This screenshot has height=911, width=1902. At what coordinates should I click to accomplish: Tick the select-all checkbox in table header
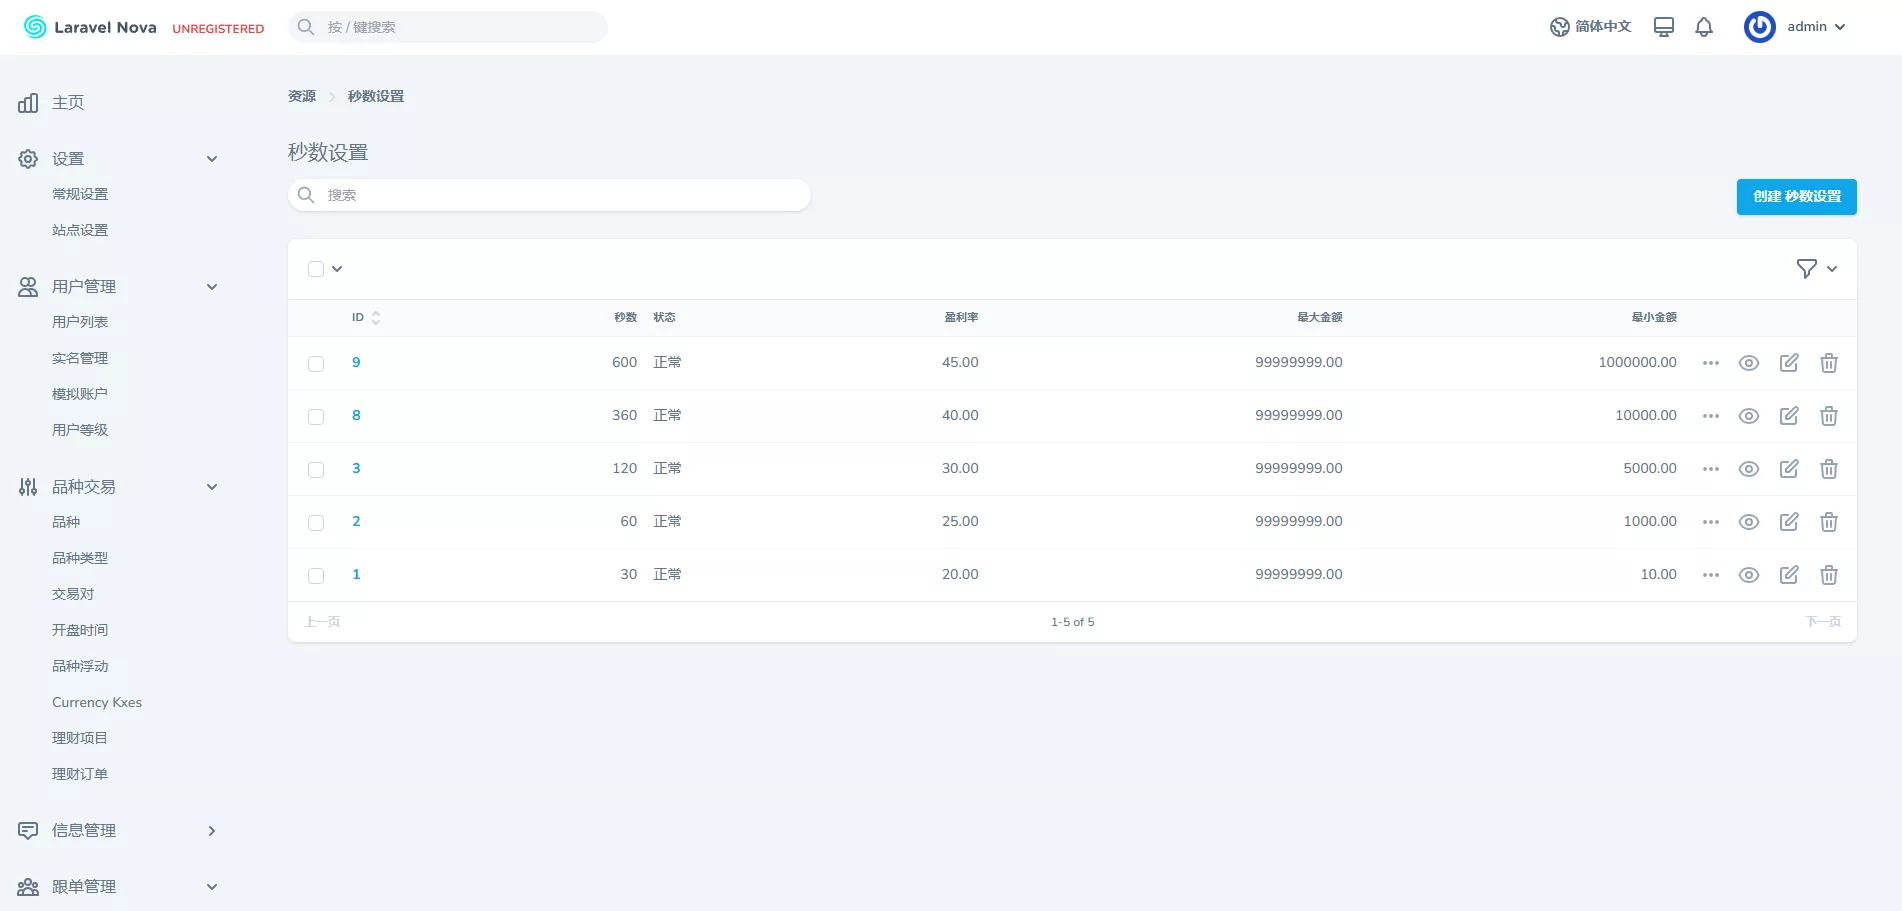pyautogui.click(x=316, y=269)
